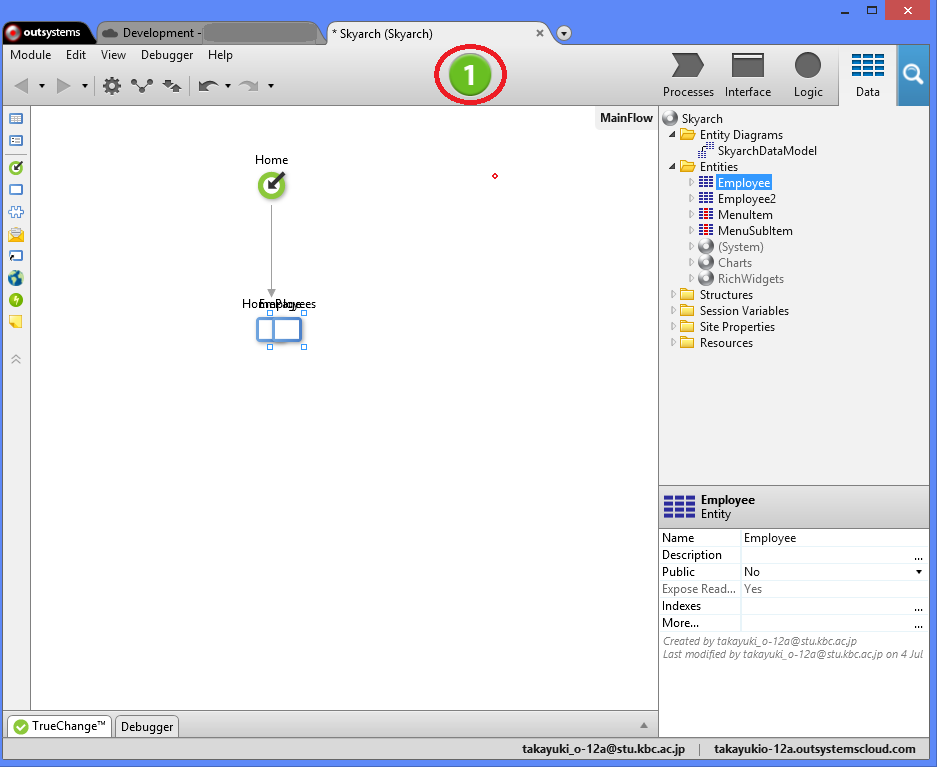The image size is (937, 767).
Task: Open the View menu
Action: click(x=113, y=55)
